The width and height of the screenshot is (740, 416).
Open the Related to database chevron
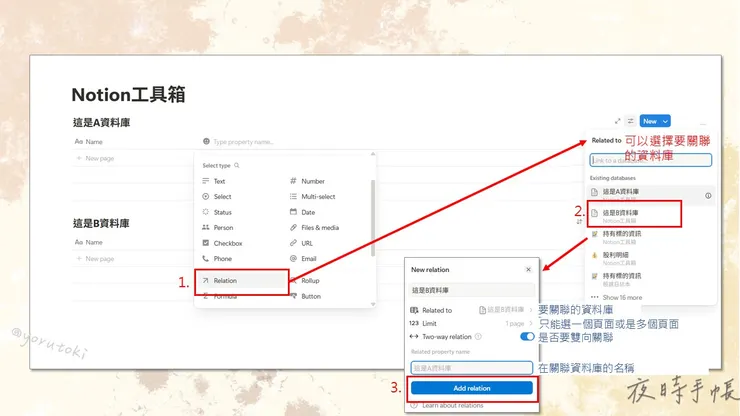pos(531,310)
